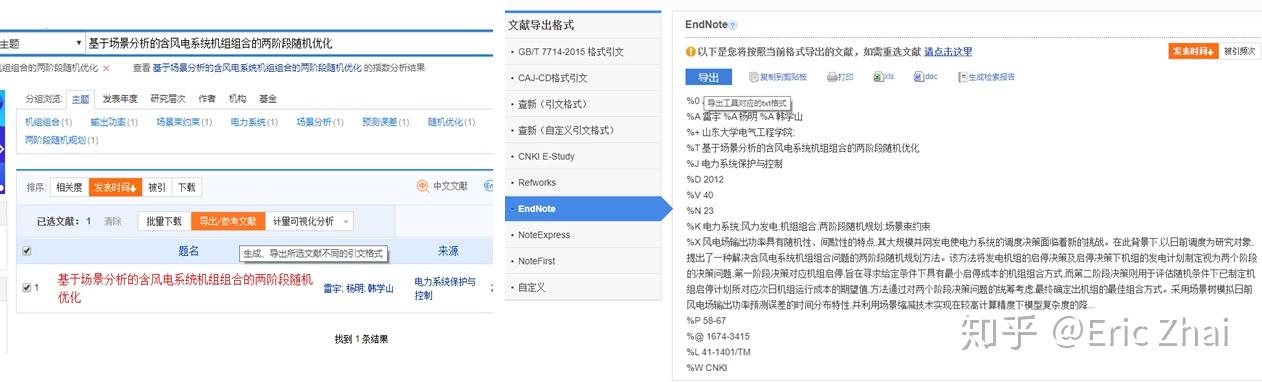The height and width of the screenshot is (382, 1262).
Task: Expand the 计量可视化分析 dropdown
Action: coord(312,221)
